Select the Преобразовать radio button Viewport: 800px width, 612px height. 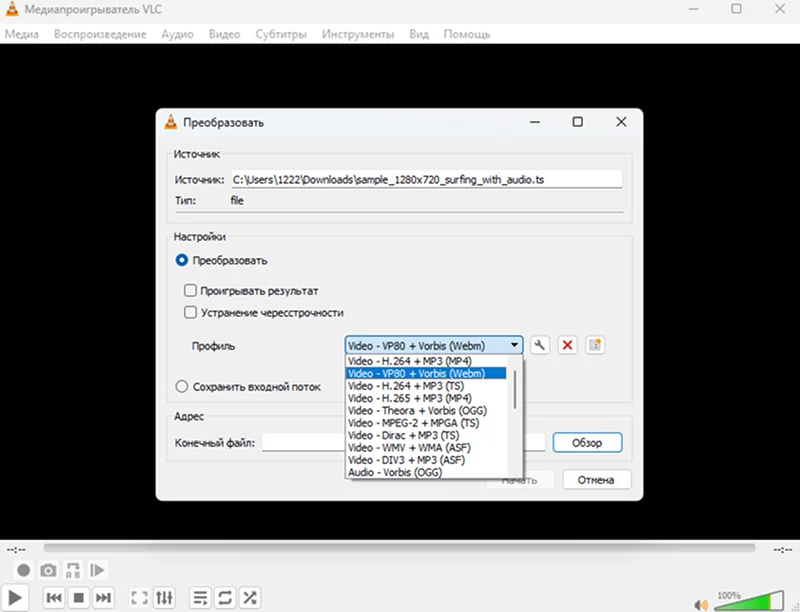coord(182,261)
